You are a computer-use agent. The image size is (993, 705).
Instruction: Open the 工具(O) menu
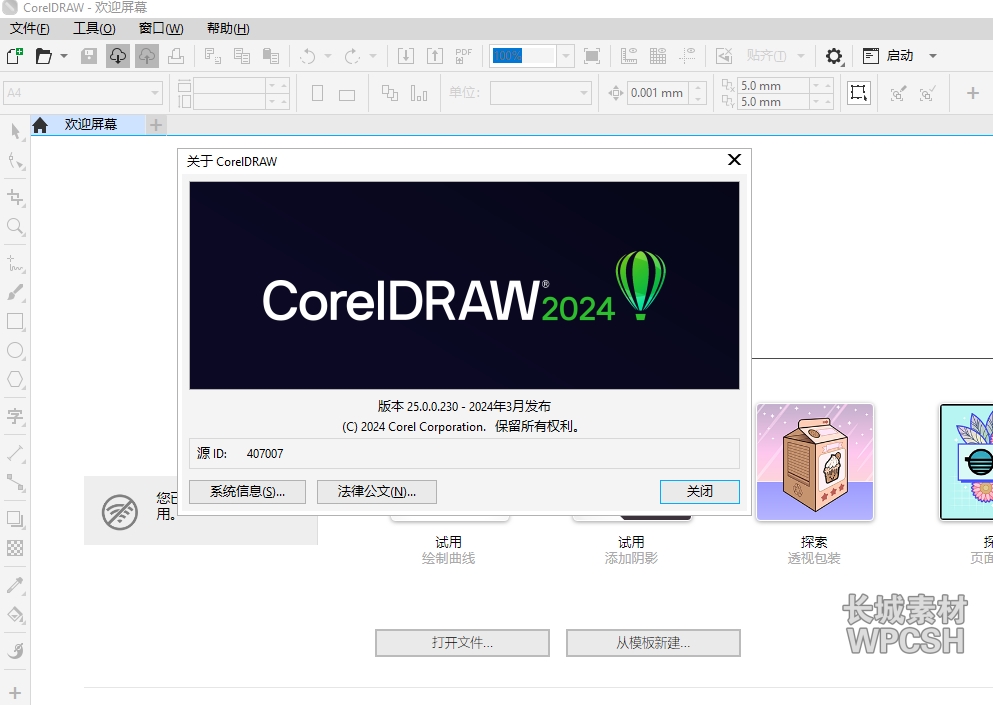(x=94, y=29)
